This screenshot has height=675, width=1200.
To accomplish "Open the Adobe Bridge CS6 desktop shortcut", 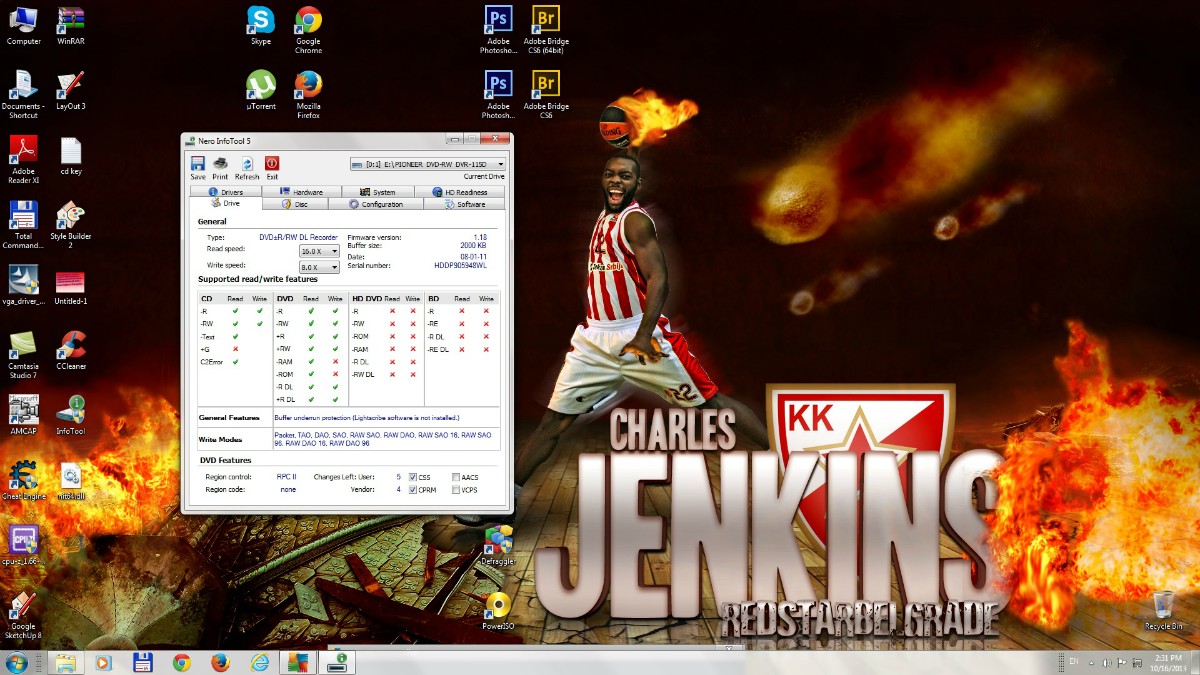I will click(546, 94).
